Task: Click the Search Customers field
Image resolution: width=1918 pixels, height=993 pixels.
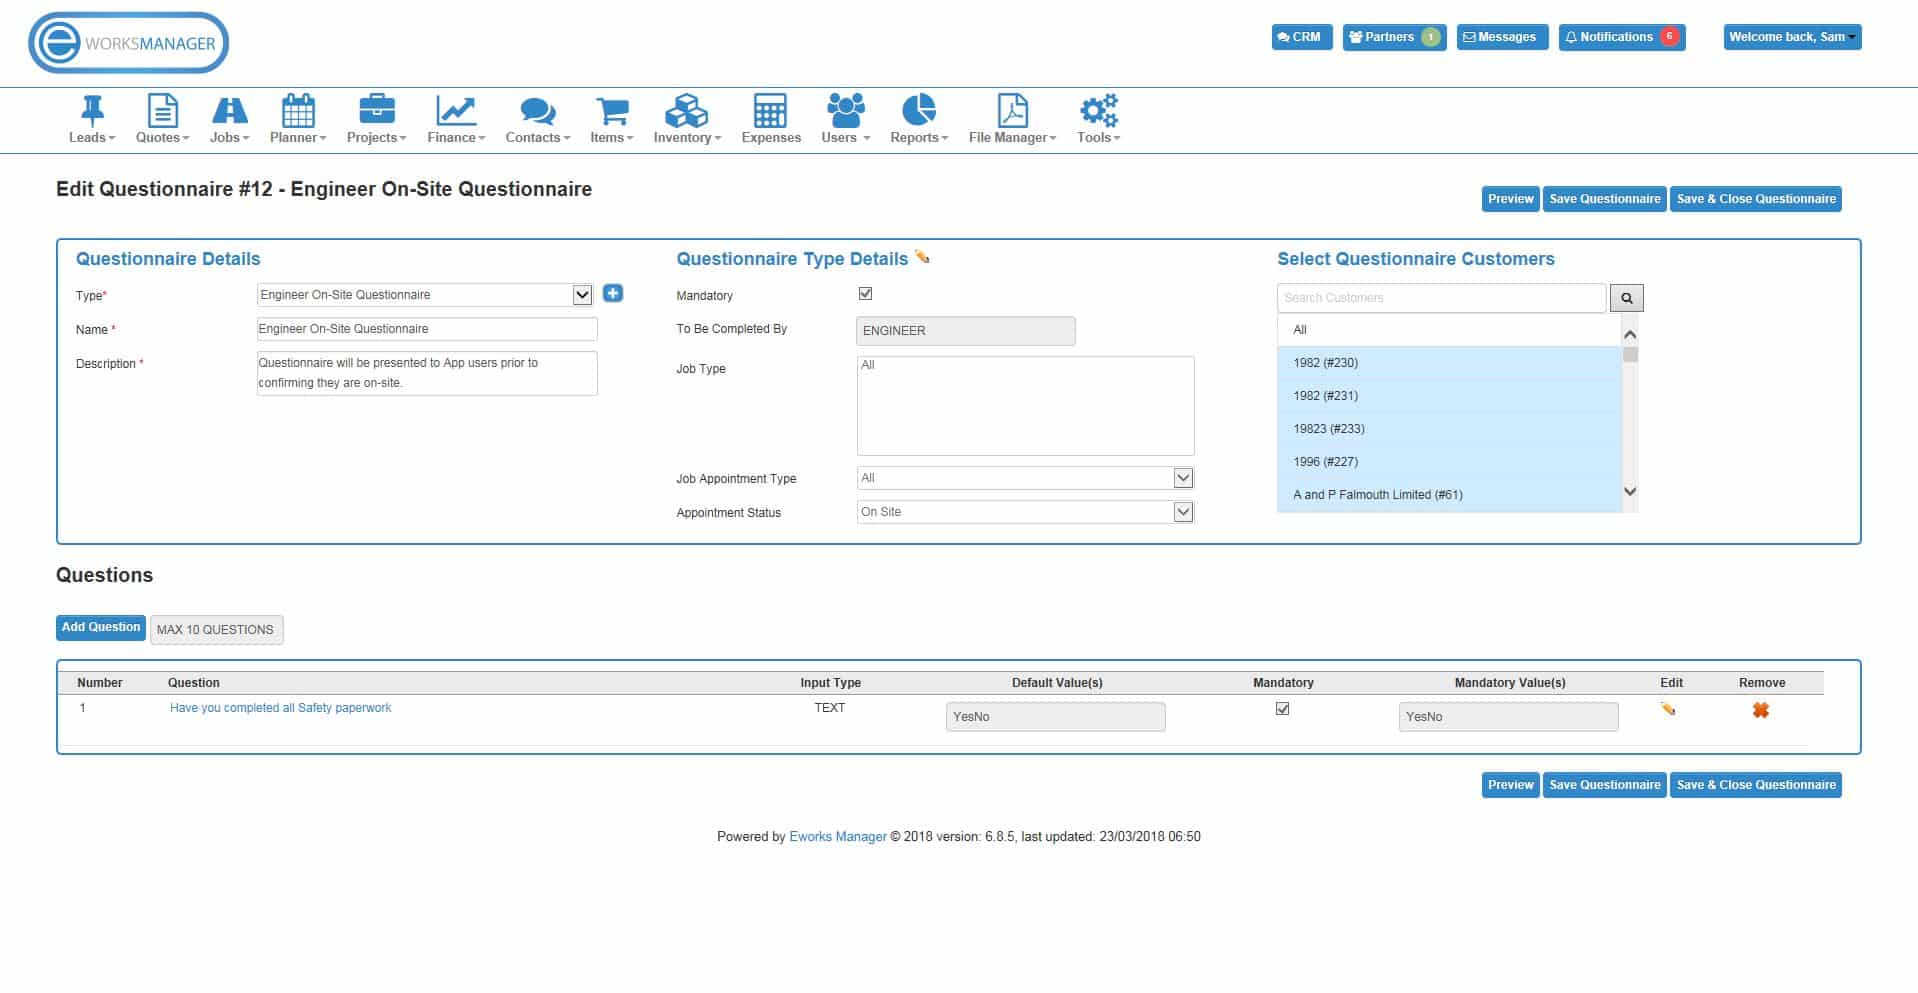Action: (1441, 298)
